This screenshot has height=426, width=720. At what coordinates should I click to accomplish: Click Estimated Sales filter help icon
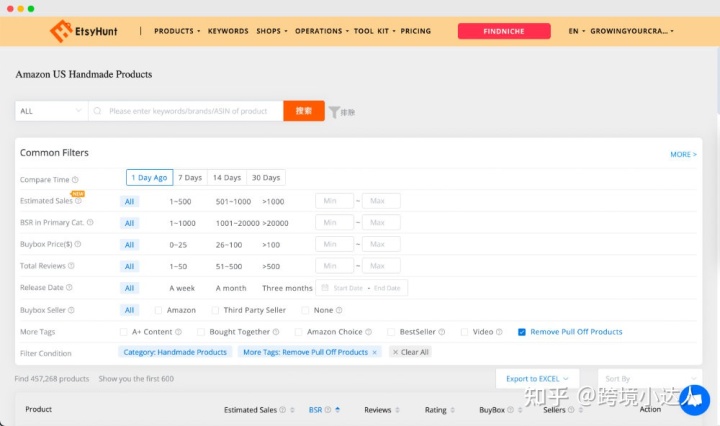78,201
